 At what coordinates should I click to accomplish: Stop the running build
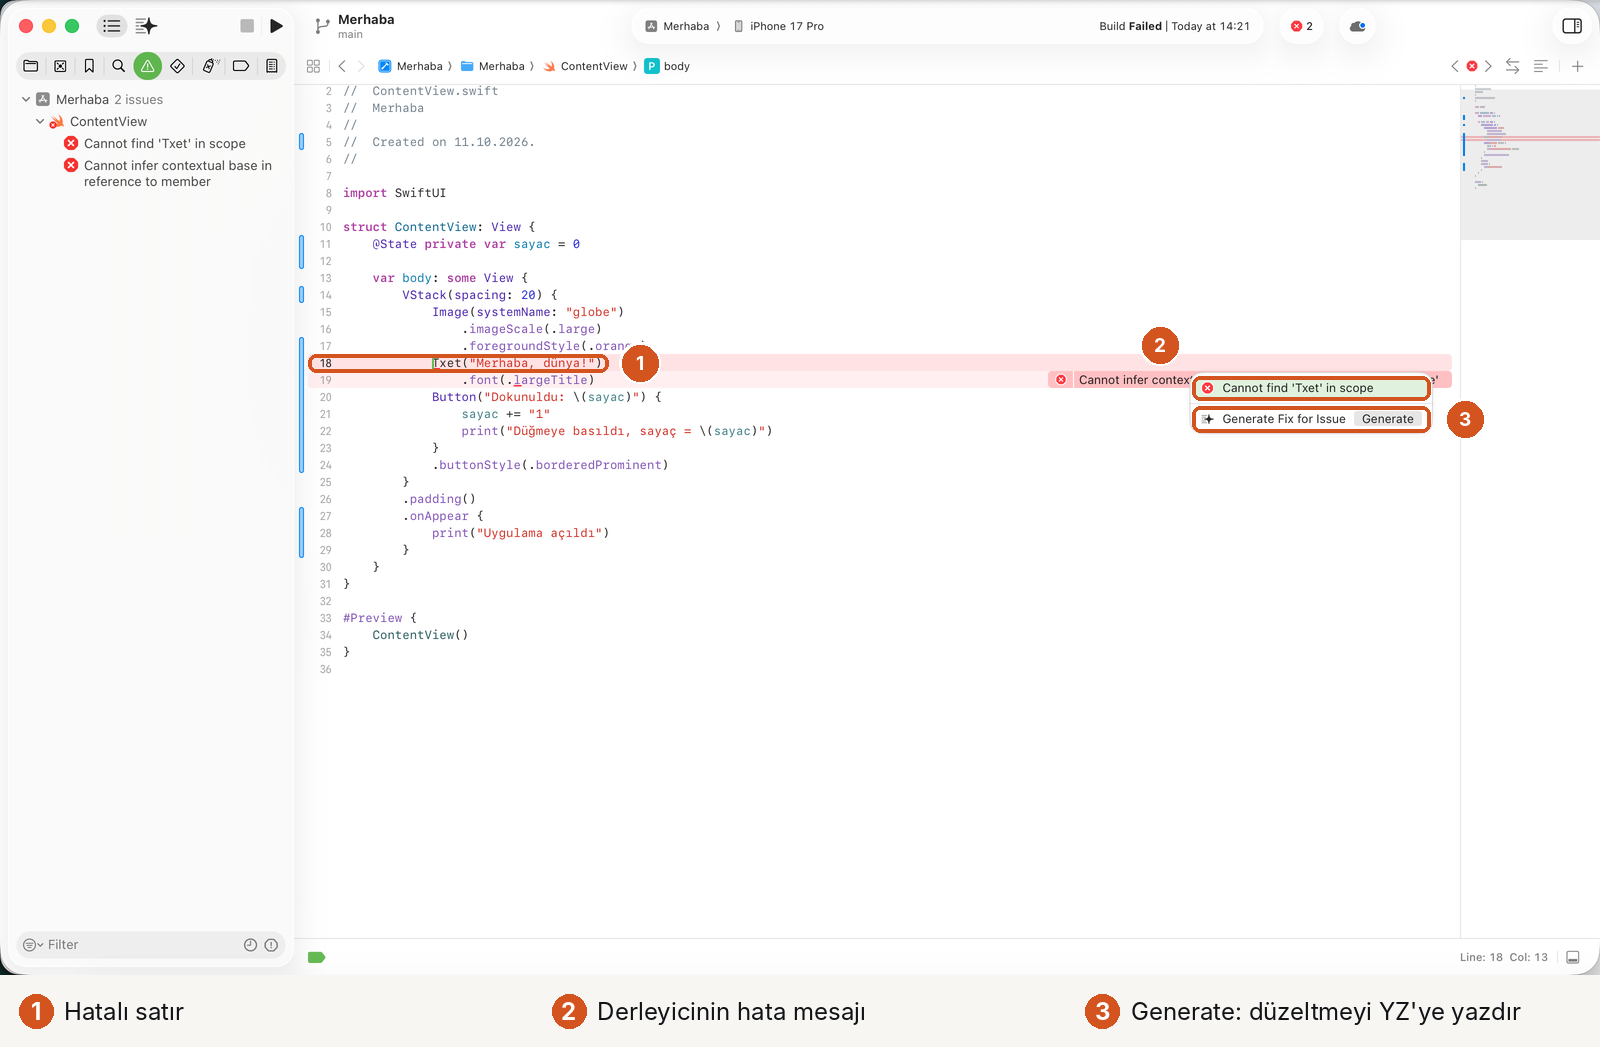click(247, 26)
